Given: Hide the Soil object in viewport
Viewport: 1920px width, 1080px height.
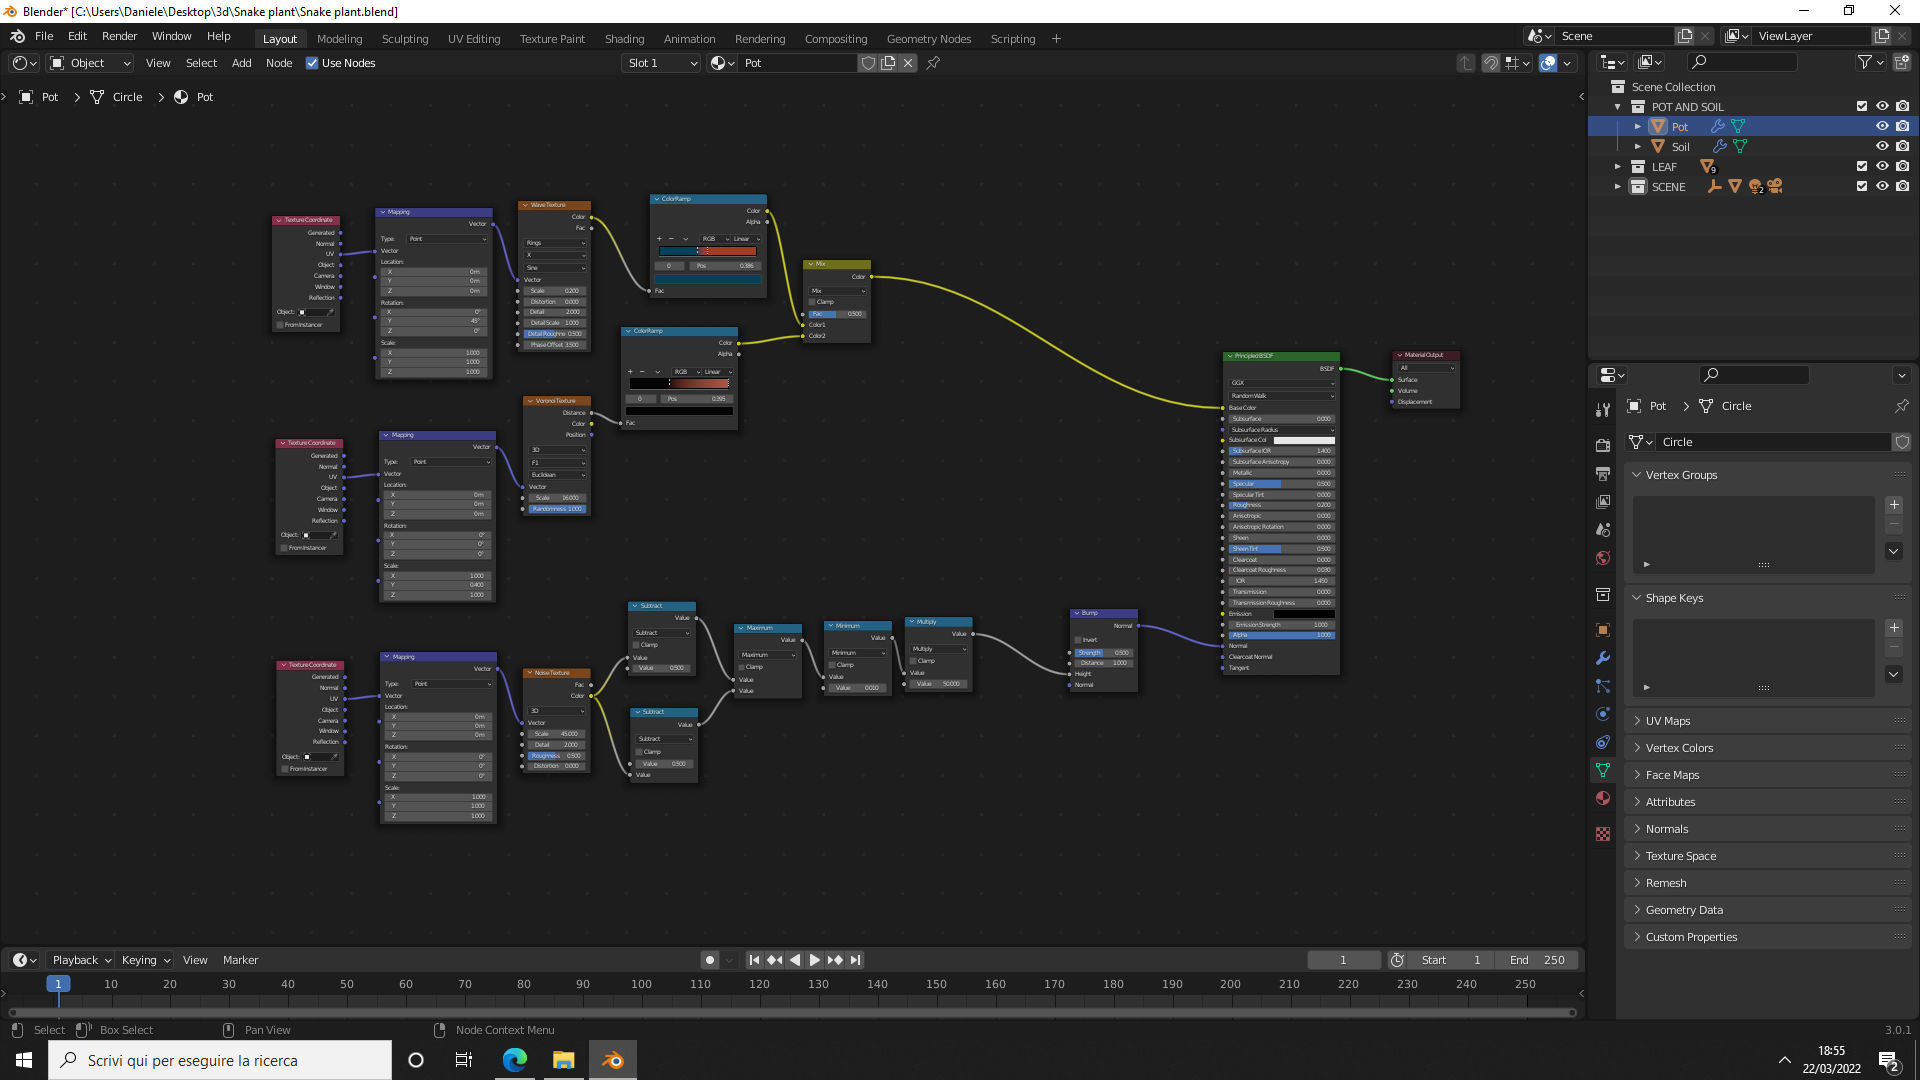Looking at the screenshot, I should (1882, 146).
